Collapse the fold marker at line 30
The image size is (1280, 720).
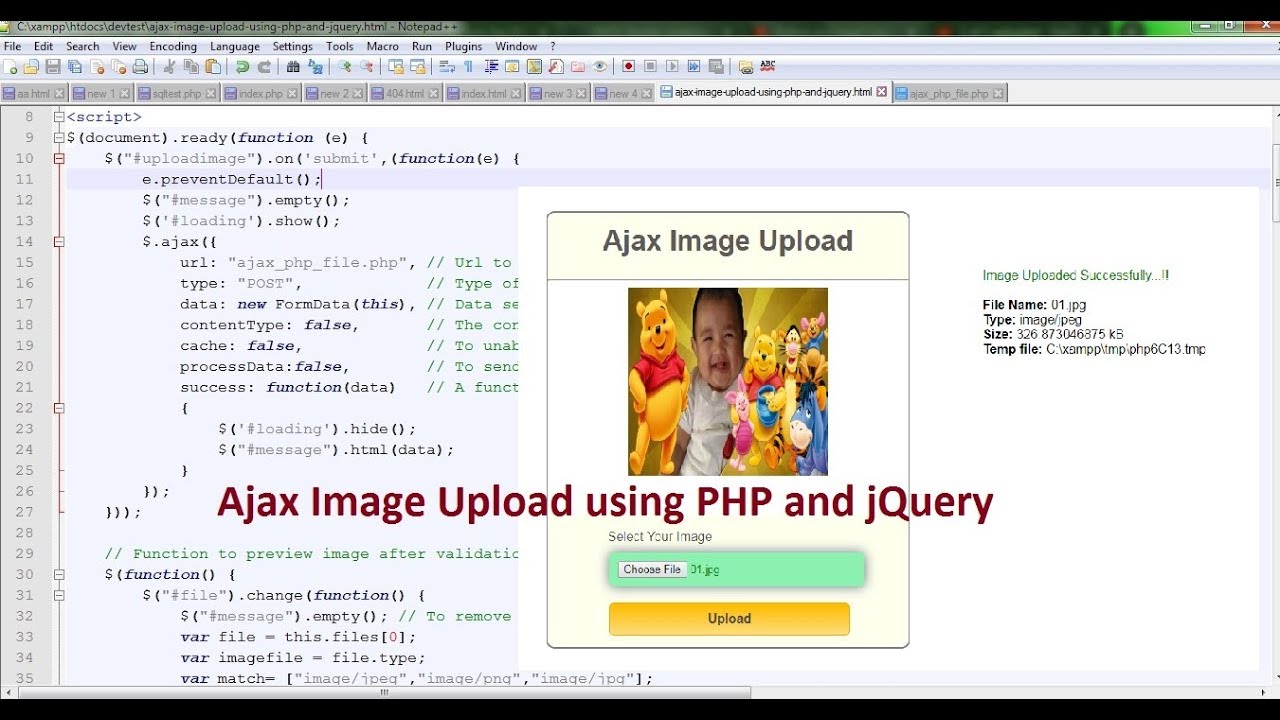(59, 574)
